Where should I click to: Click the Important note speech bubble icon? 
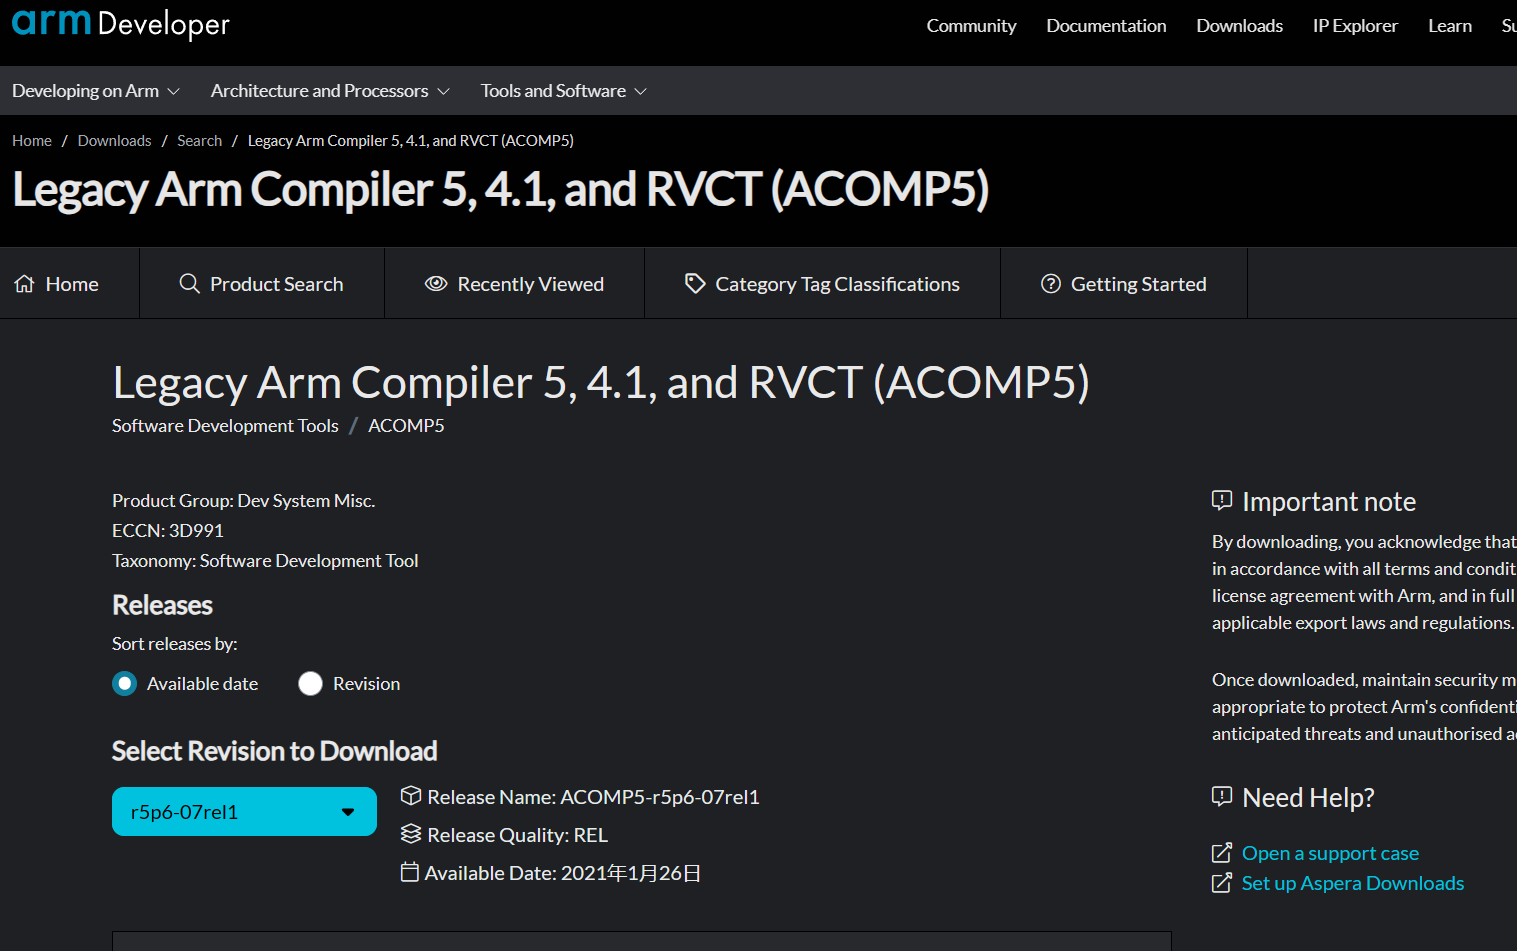point(1222,500)
